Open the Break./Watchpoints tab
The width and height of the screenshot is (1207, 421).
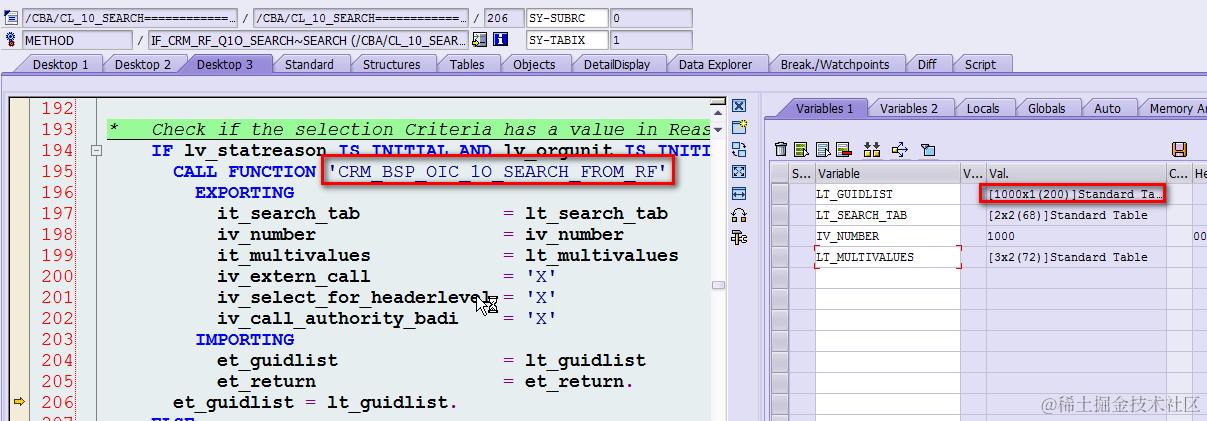coord(835,64)
